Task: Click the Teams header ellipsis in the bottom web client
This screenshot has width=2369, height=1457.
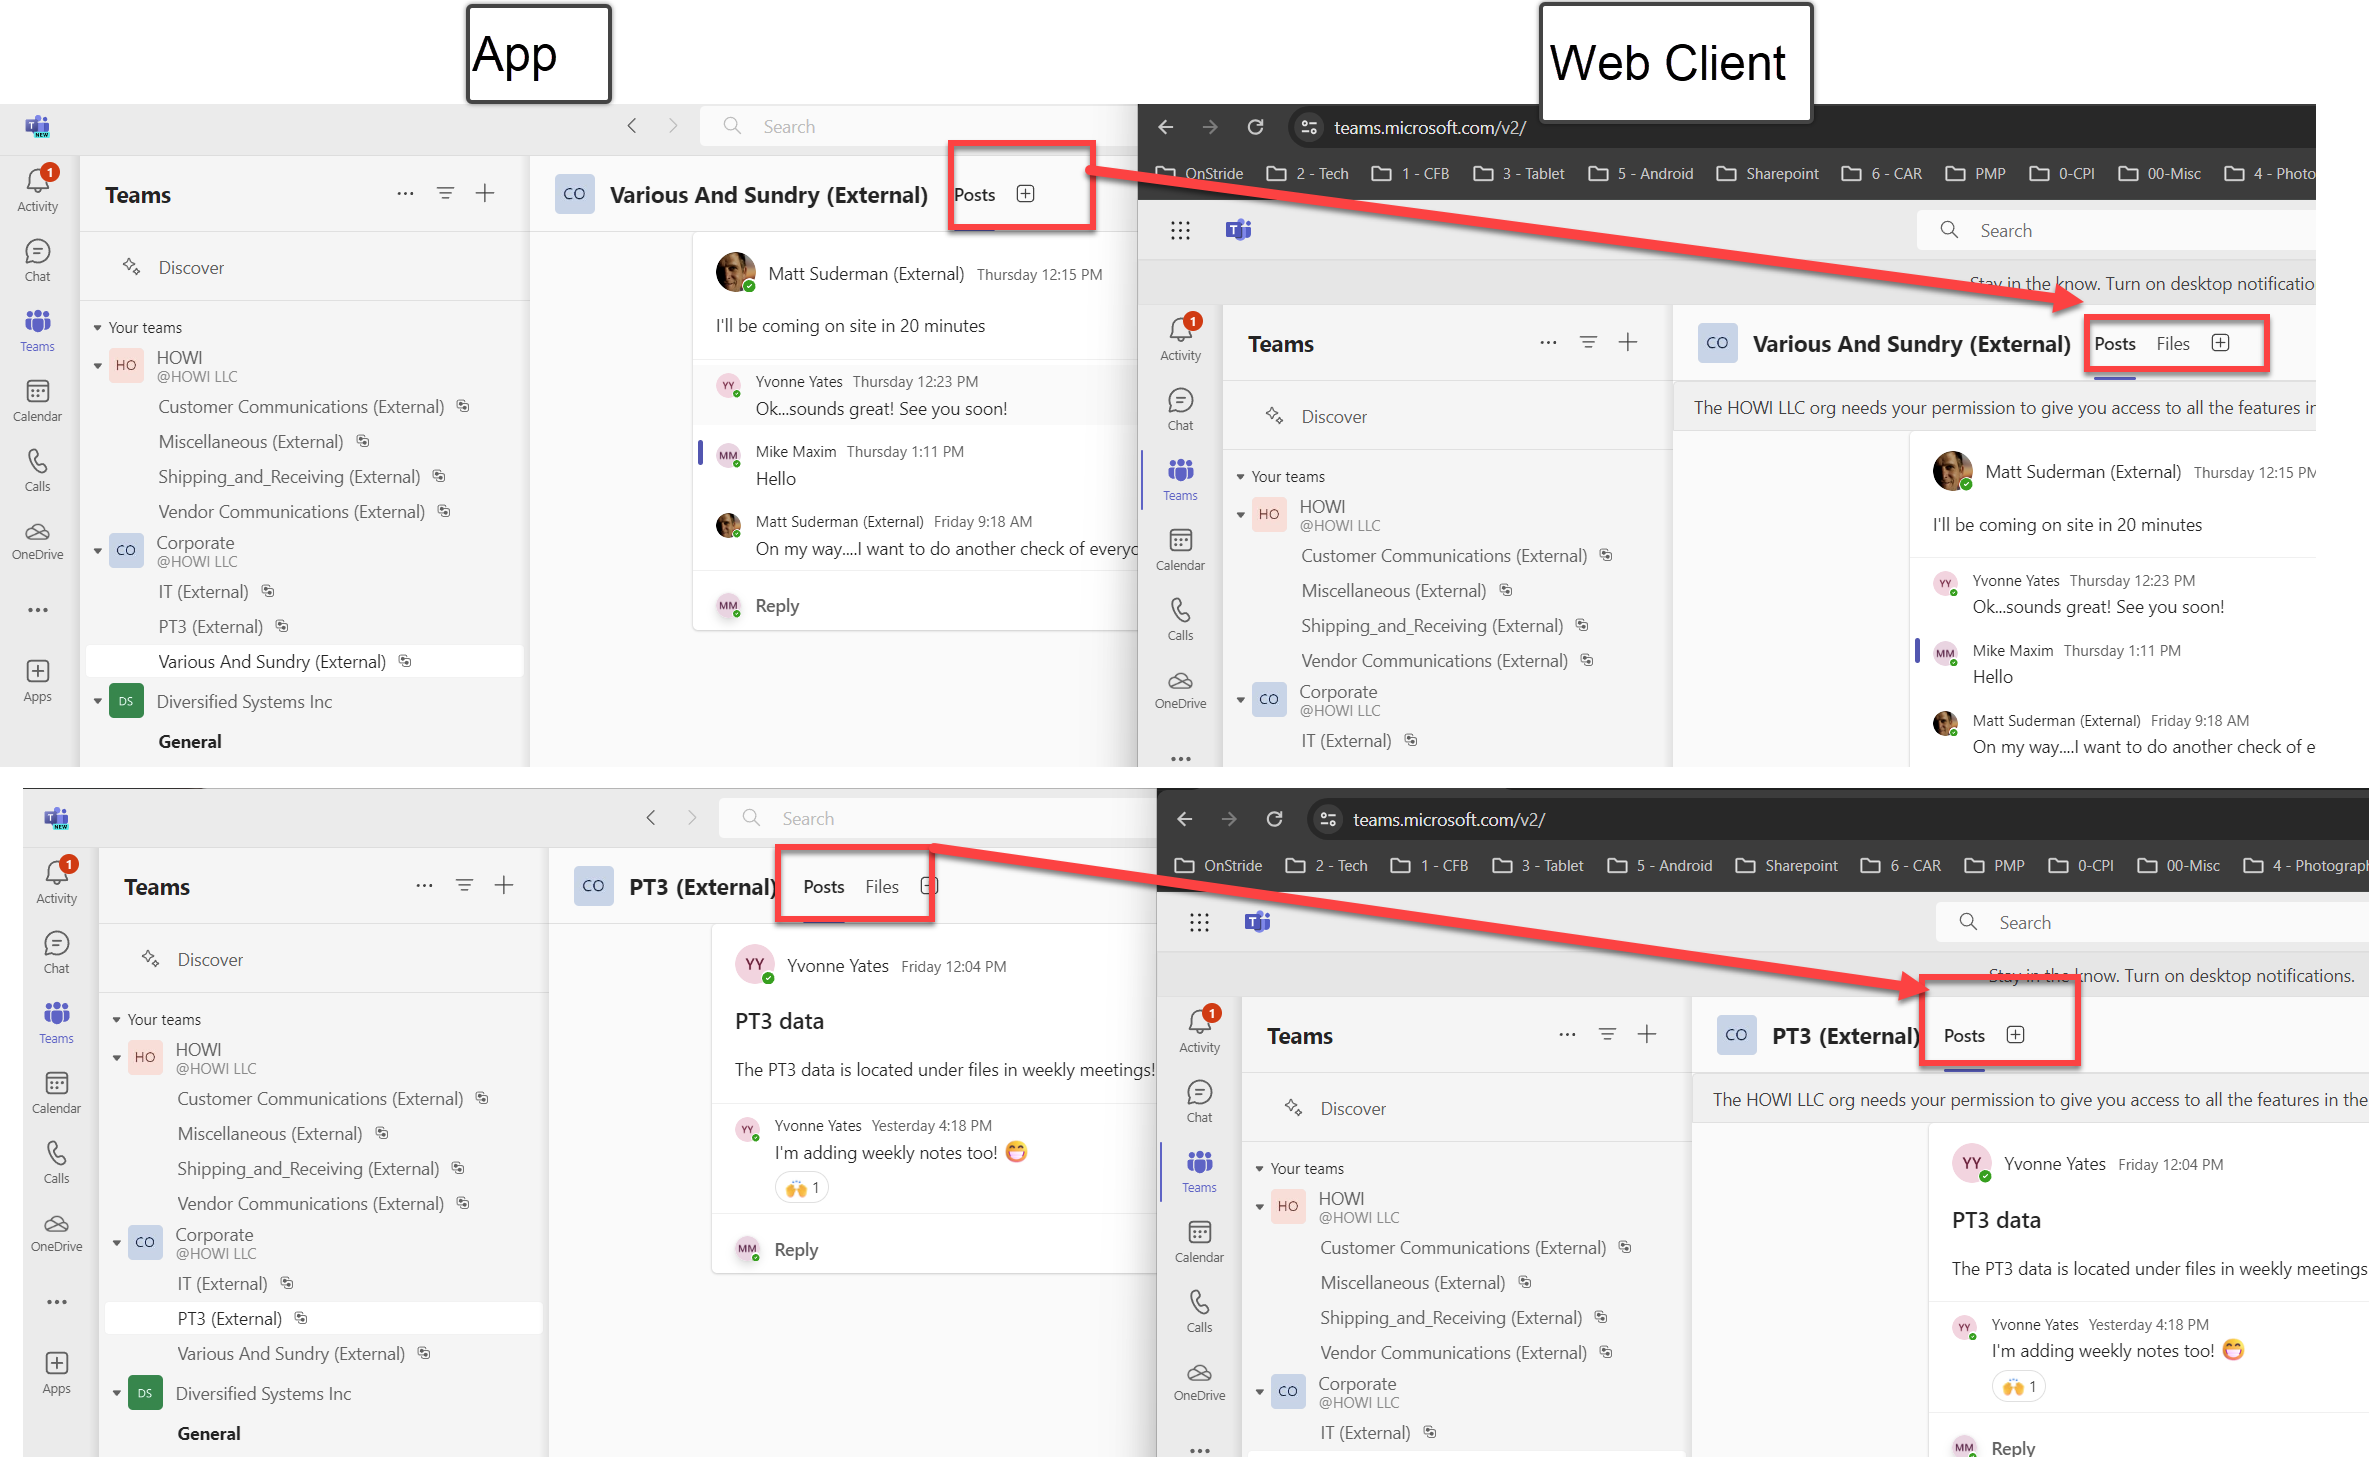Action: [1567, 1035]
